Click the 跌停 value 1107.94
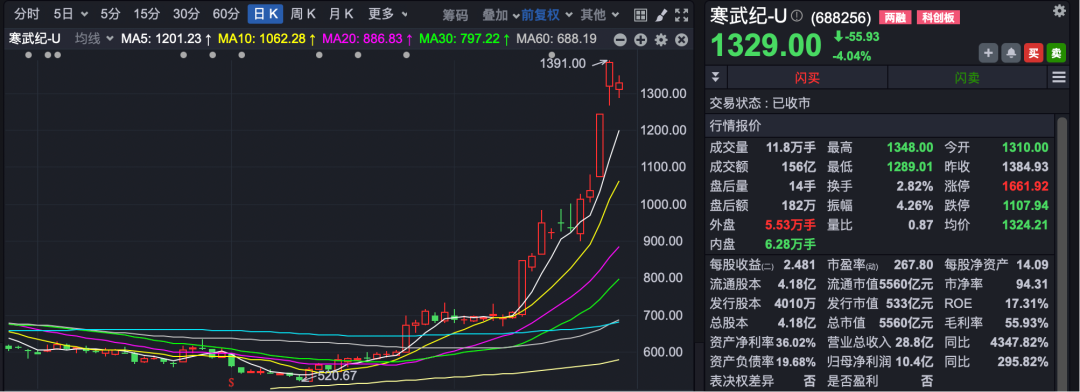Image resolution: width=1080 pixels, height=392 pixels. pos(1026,205)
